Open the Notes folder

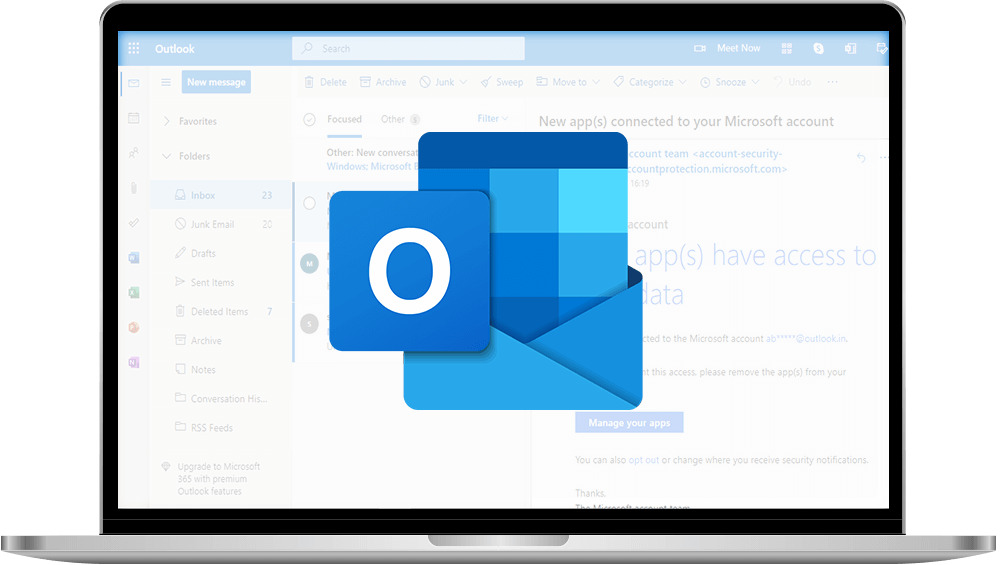(x=221, y=370)
